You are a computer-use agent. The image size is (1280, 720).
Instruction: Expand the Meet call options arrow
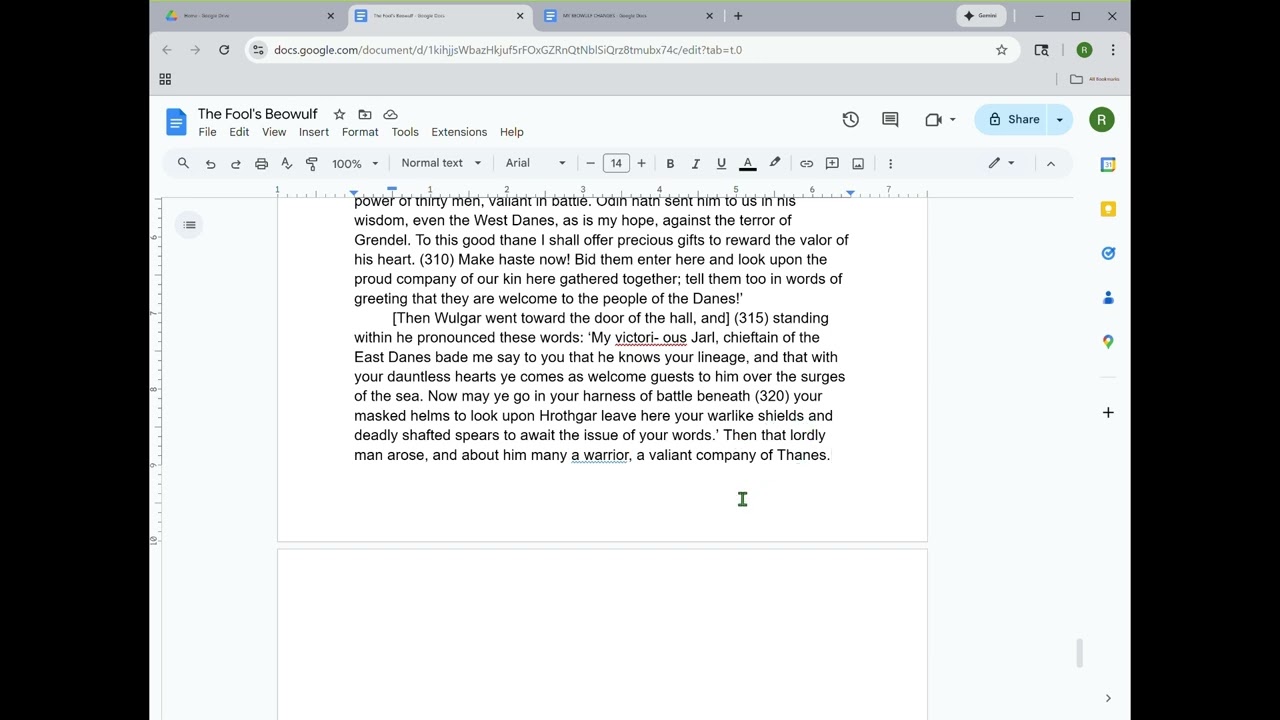[x=952, y=120]
